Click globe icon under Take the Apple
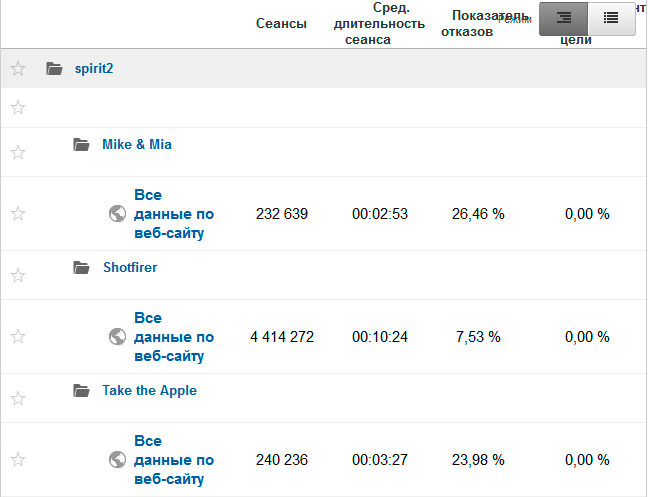Image resolution: width=650 pixels, height=497 pixels. click(x=117, y=460)
